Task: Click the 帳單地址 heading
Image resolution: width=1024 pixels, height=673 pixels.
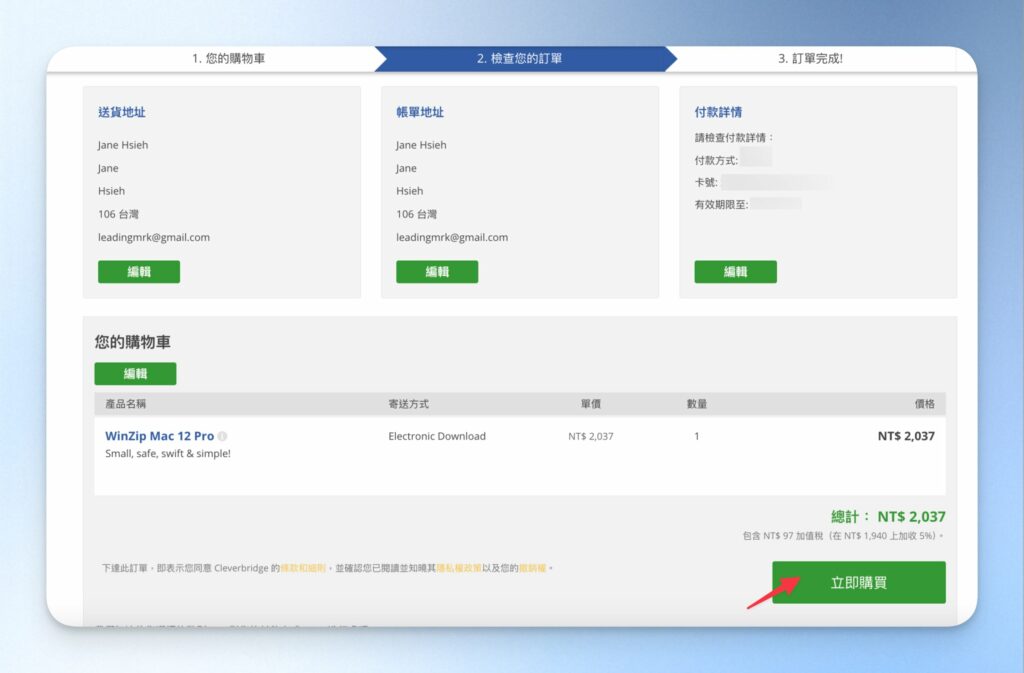Action: (420, 112)
